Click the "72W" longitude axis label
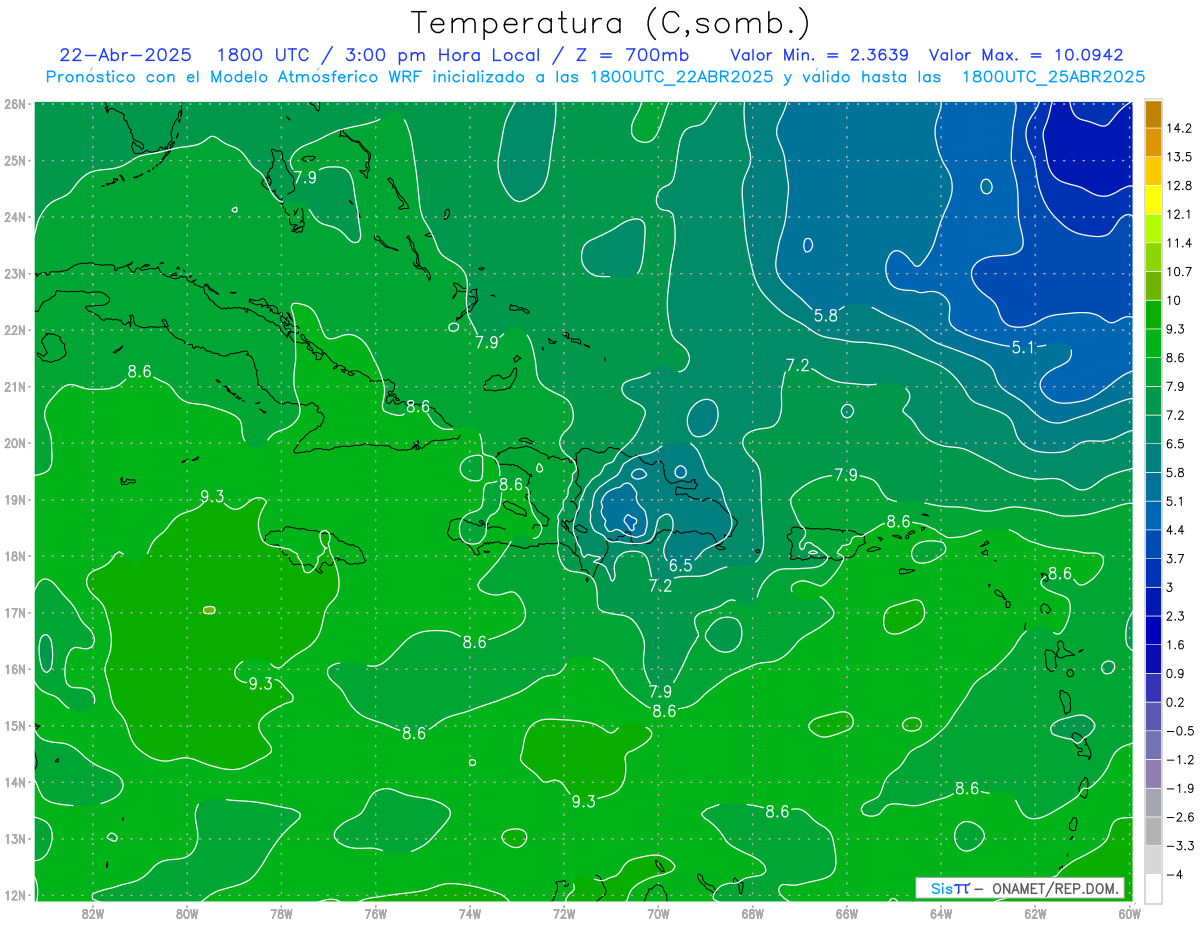Image resolution: width=1200 pixels, height=927 pixels. click(x=564, y=912)
